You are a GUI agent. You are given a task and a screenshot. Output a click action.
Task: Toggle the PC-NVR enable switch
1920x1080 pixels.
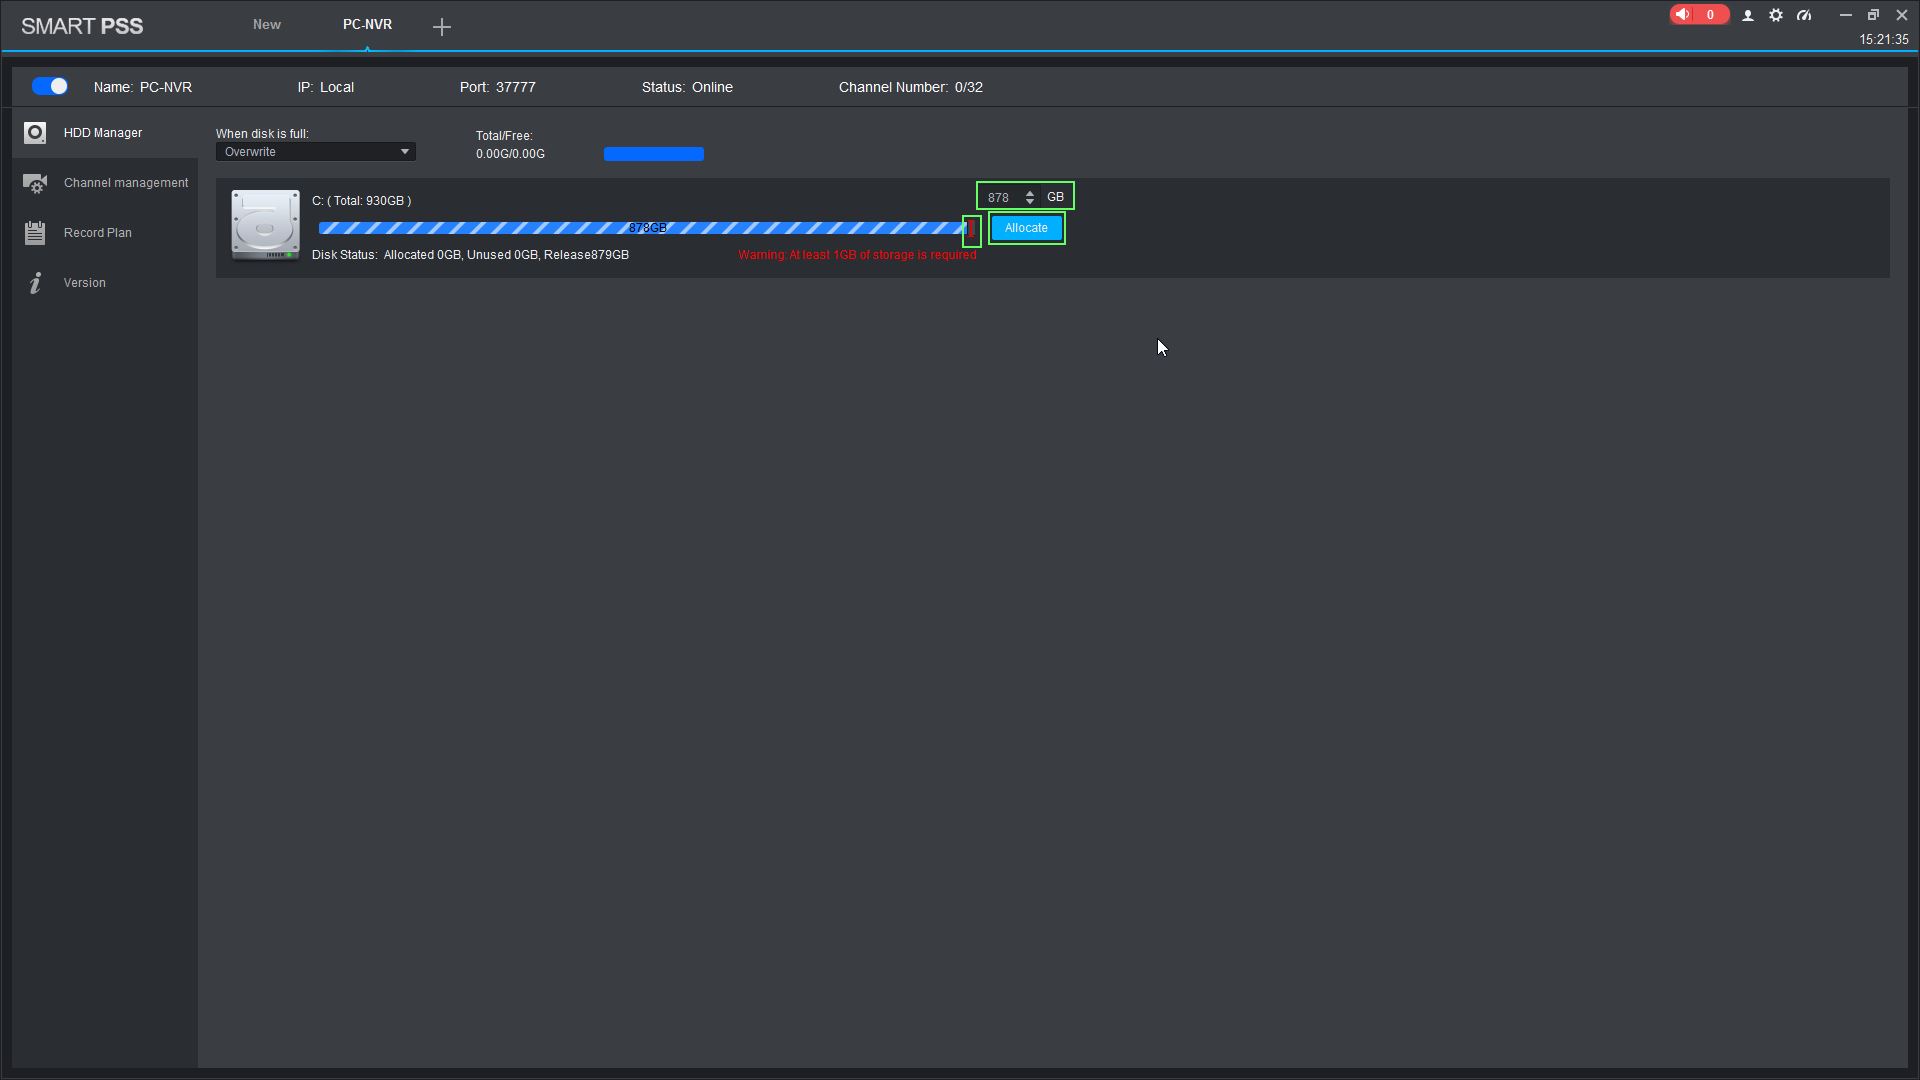pyautogui.click(x=50, y=87)
